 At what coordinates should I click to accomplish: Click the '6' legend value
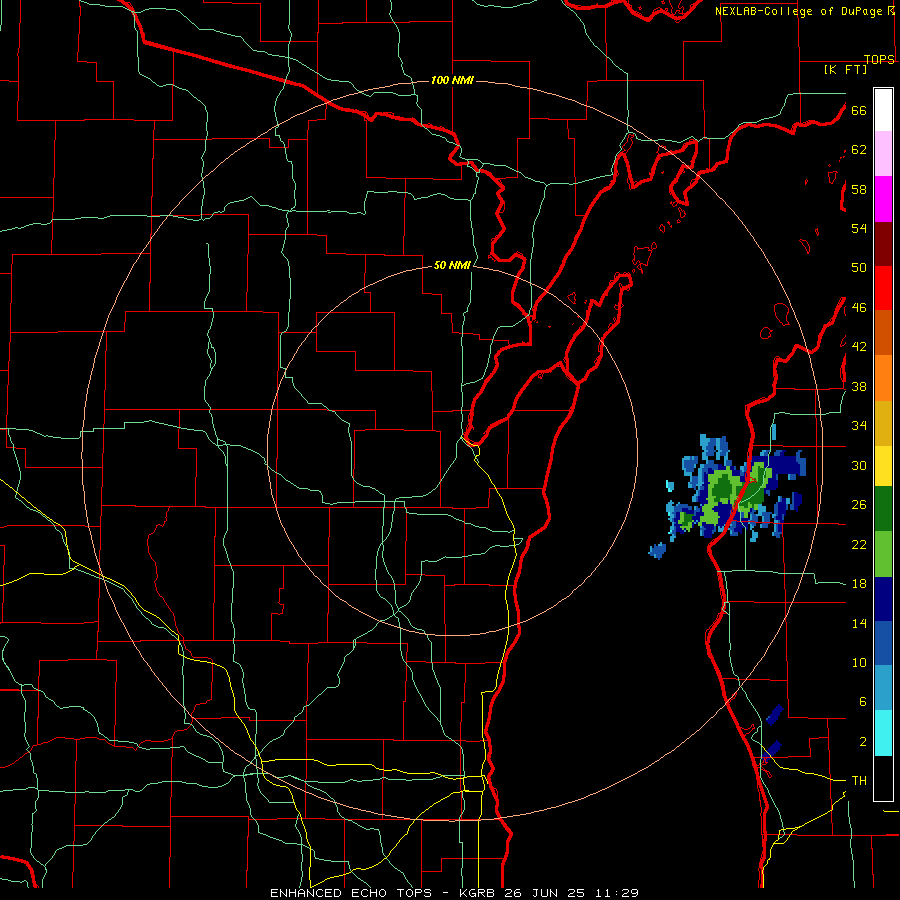(862, 702)
